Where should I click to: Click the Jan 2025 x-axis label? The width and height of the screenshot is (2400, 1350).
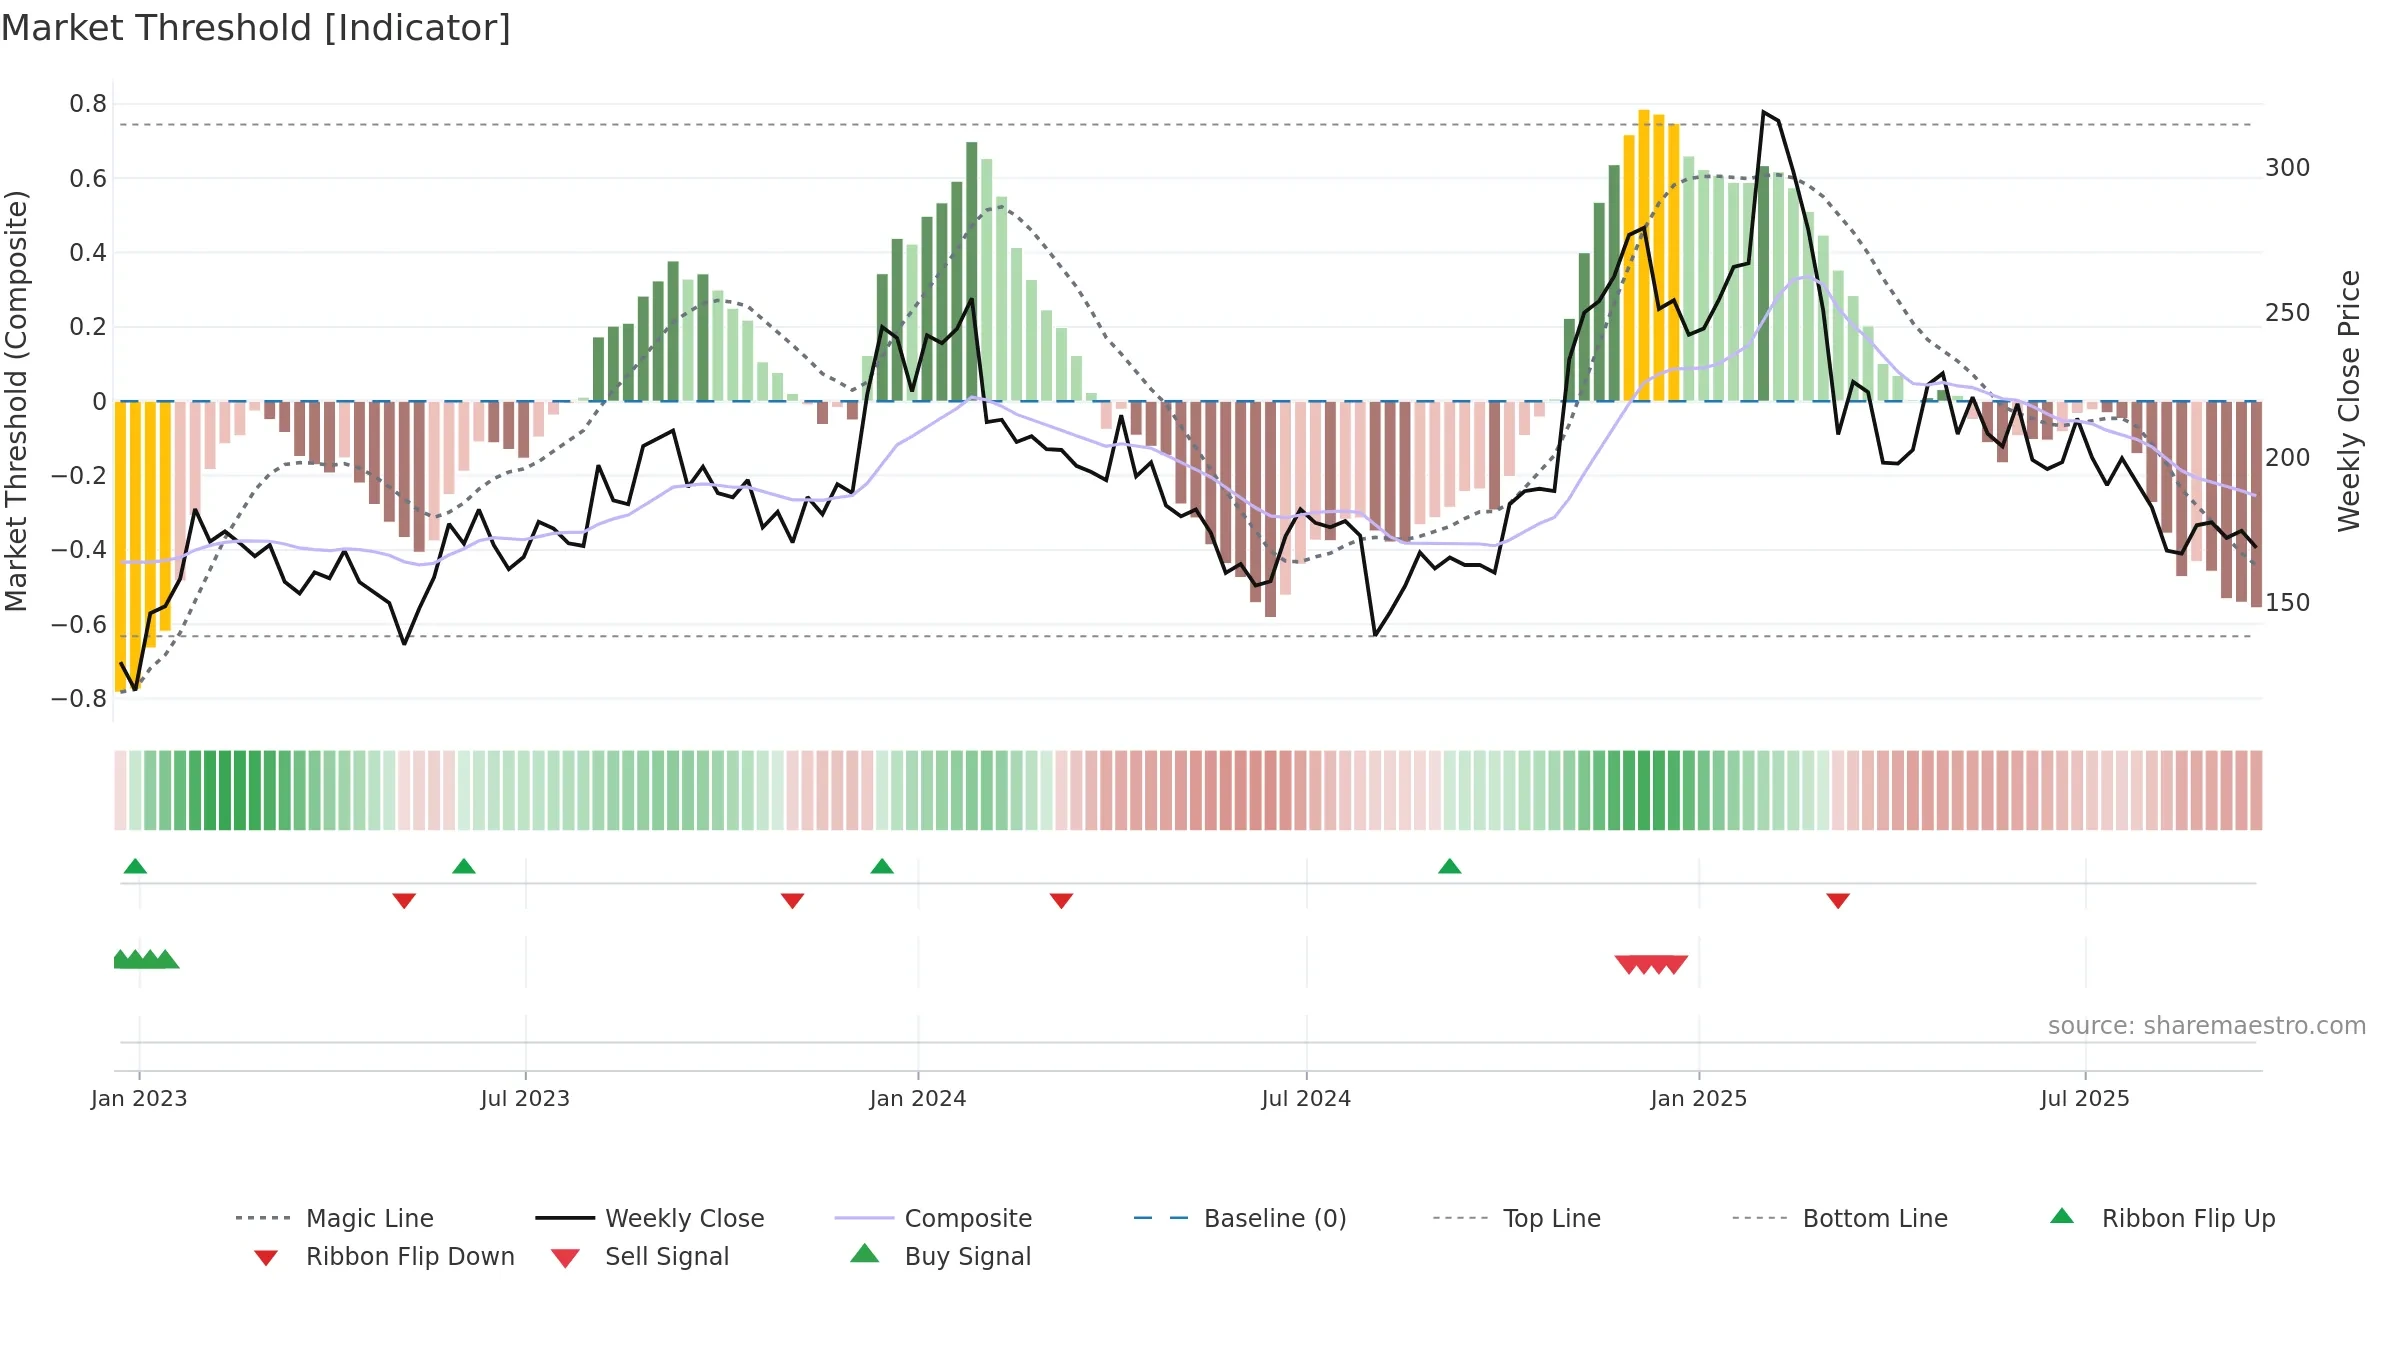click(x=1699, y=1099)
